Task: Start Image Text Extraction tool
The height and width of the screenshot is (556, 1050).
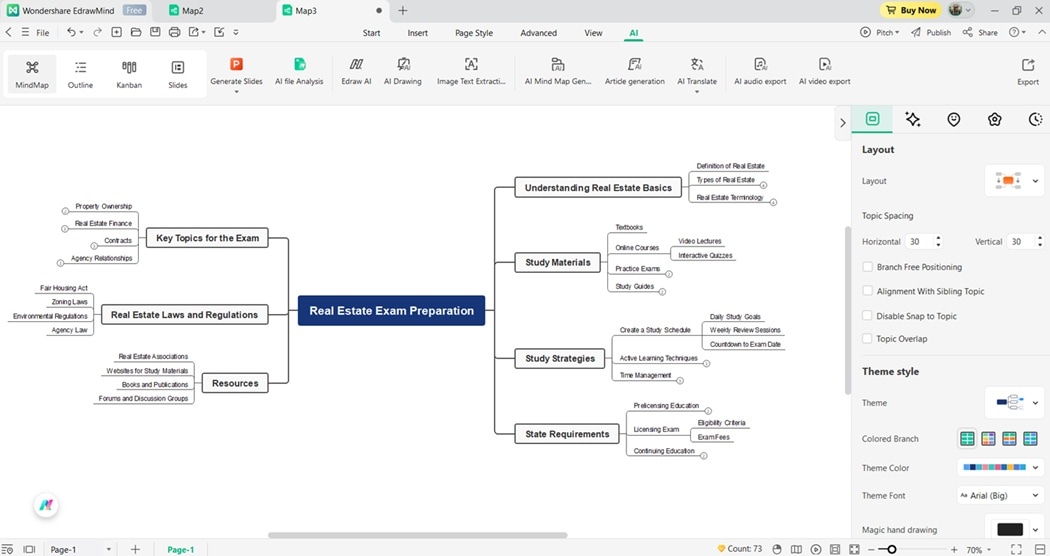Action: pyautogui.click(x=471, y=72)
